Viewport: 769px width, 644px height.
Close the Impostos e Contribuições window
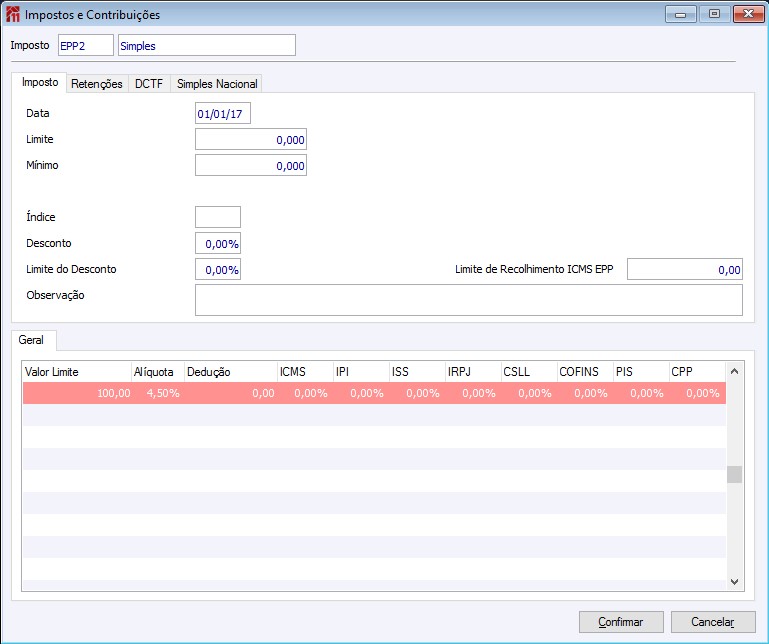748,14
